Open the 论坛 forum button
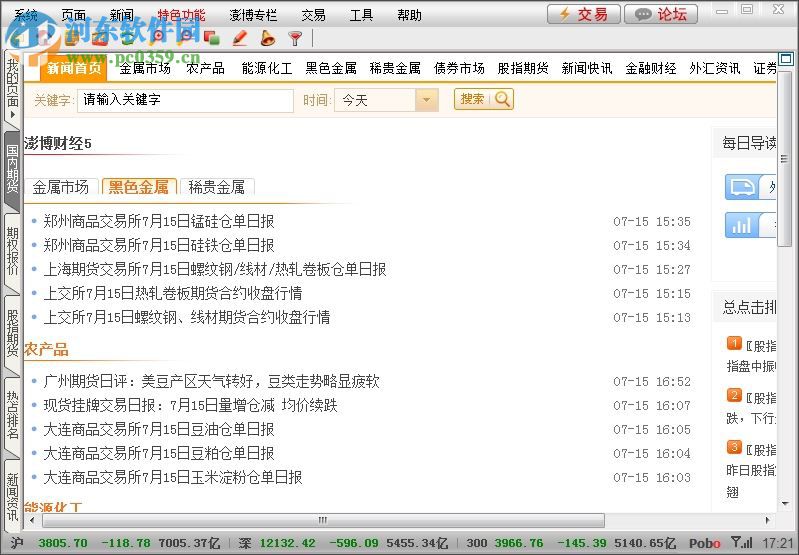799x555 pixels. 661,14
